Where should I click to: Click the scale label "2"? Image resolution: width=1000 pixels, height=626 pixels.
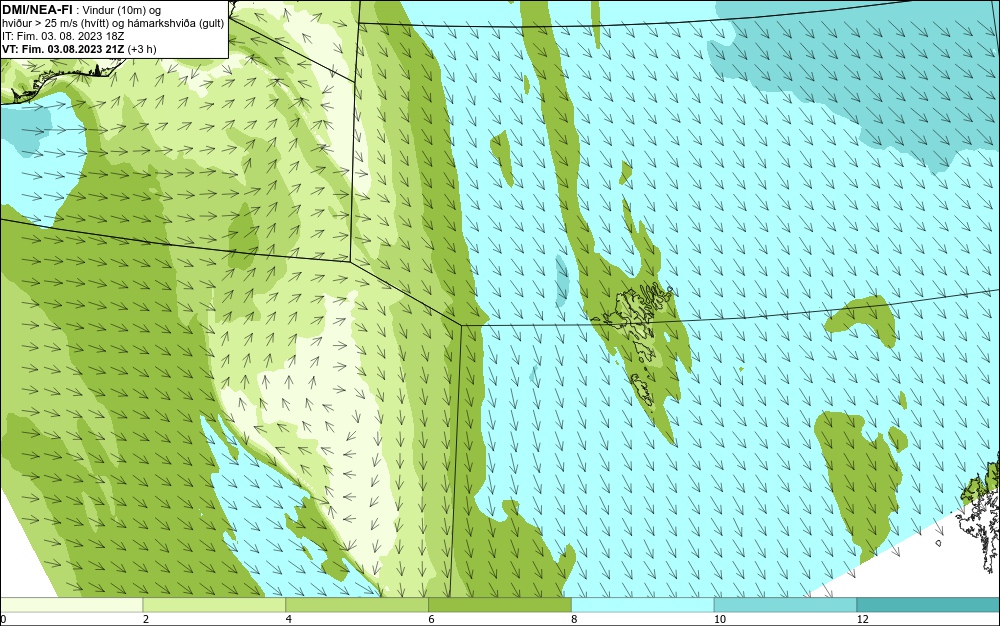(146, 619)
